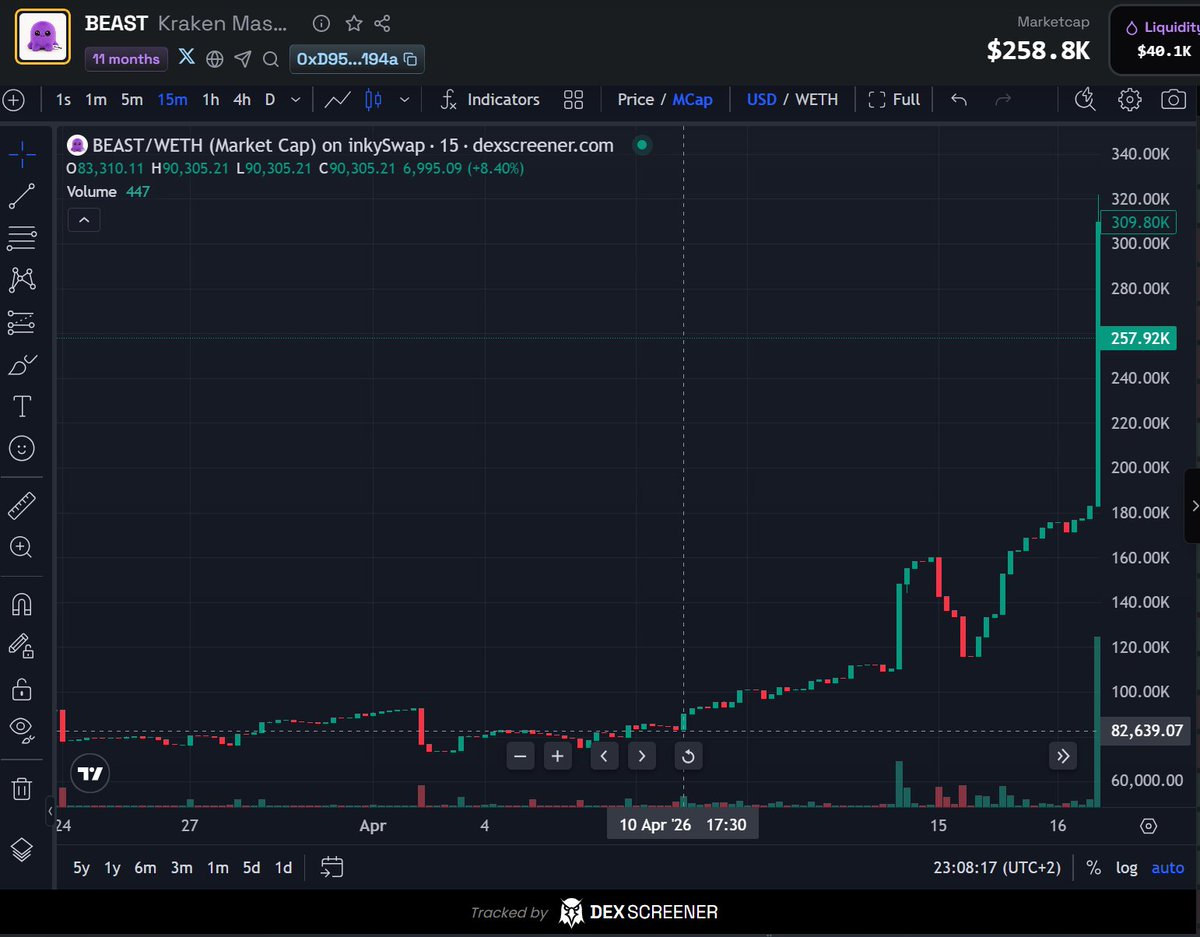Select the ruler measure tool

[x=22, y=506]
